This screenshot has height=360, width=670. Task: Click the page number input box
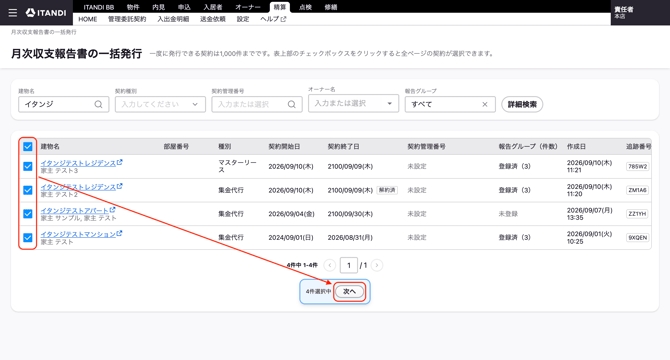coord(349,265)
